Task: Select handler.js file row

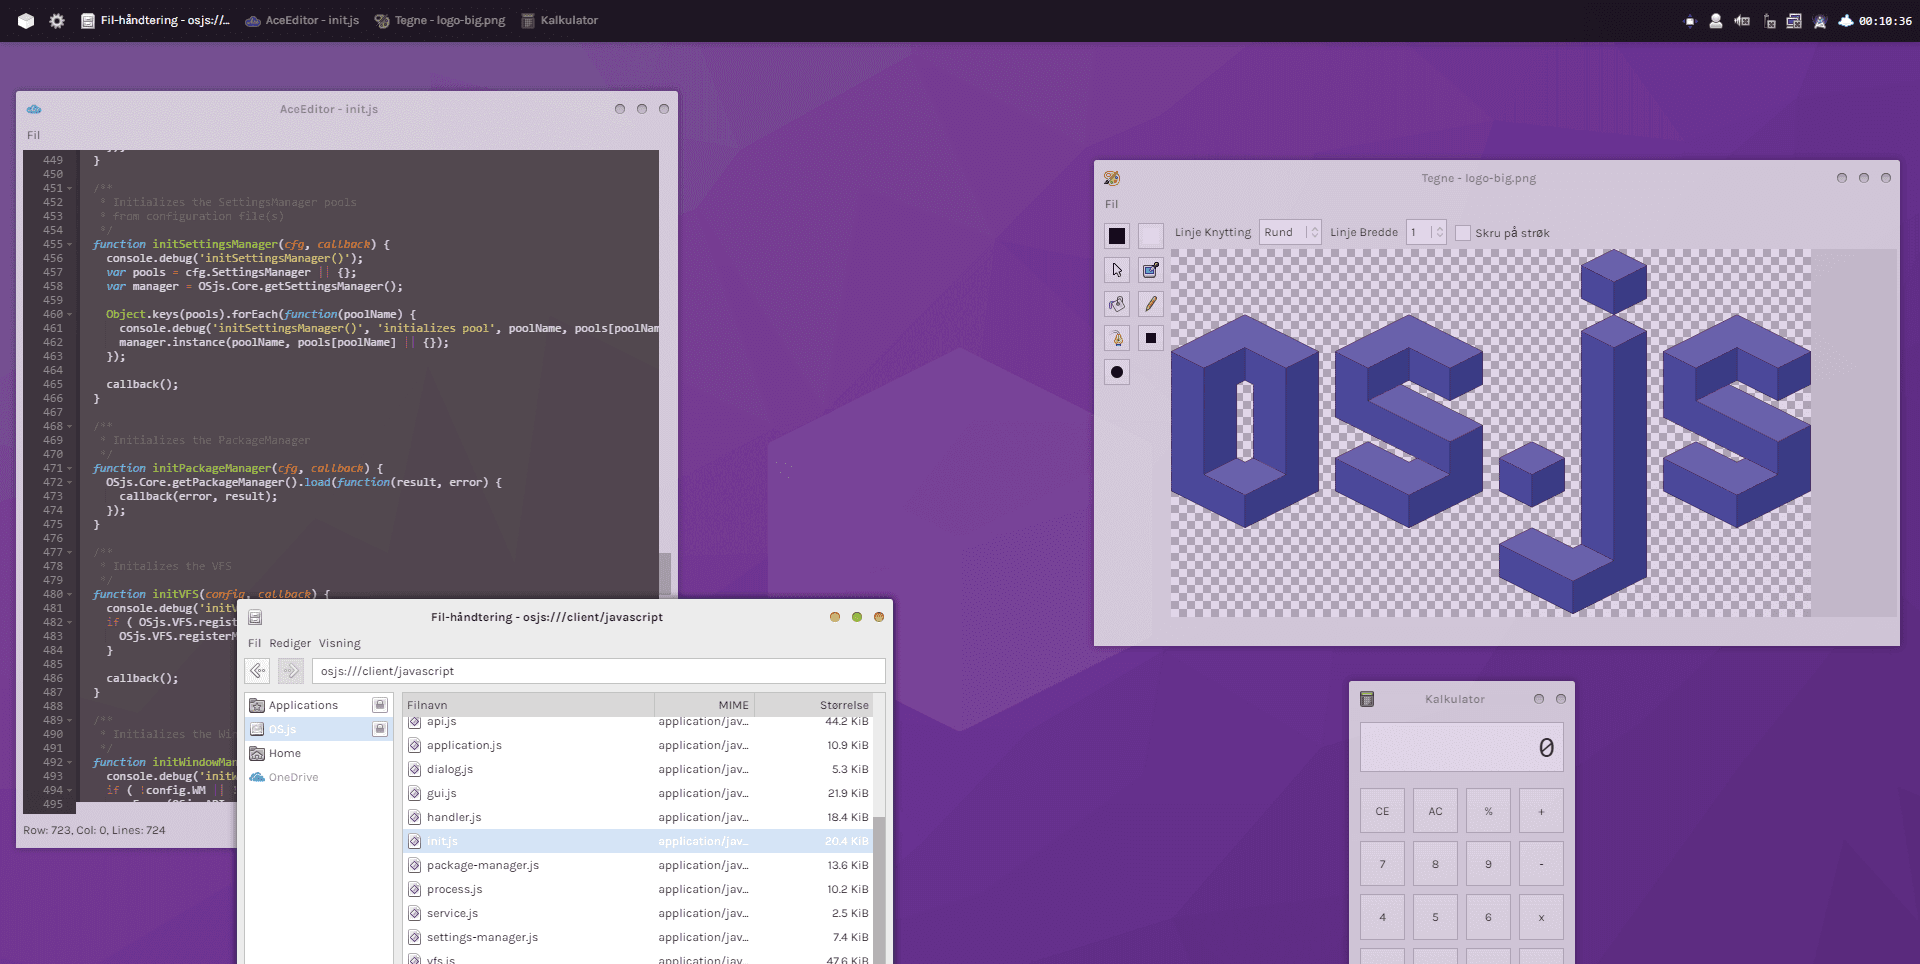Action: [638, 817]
